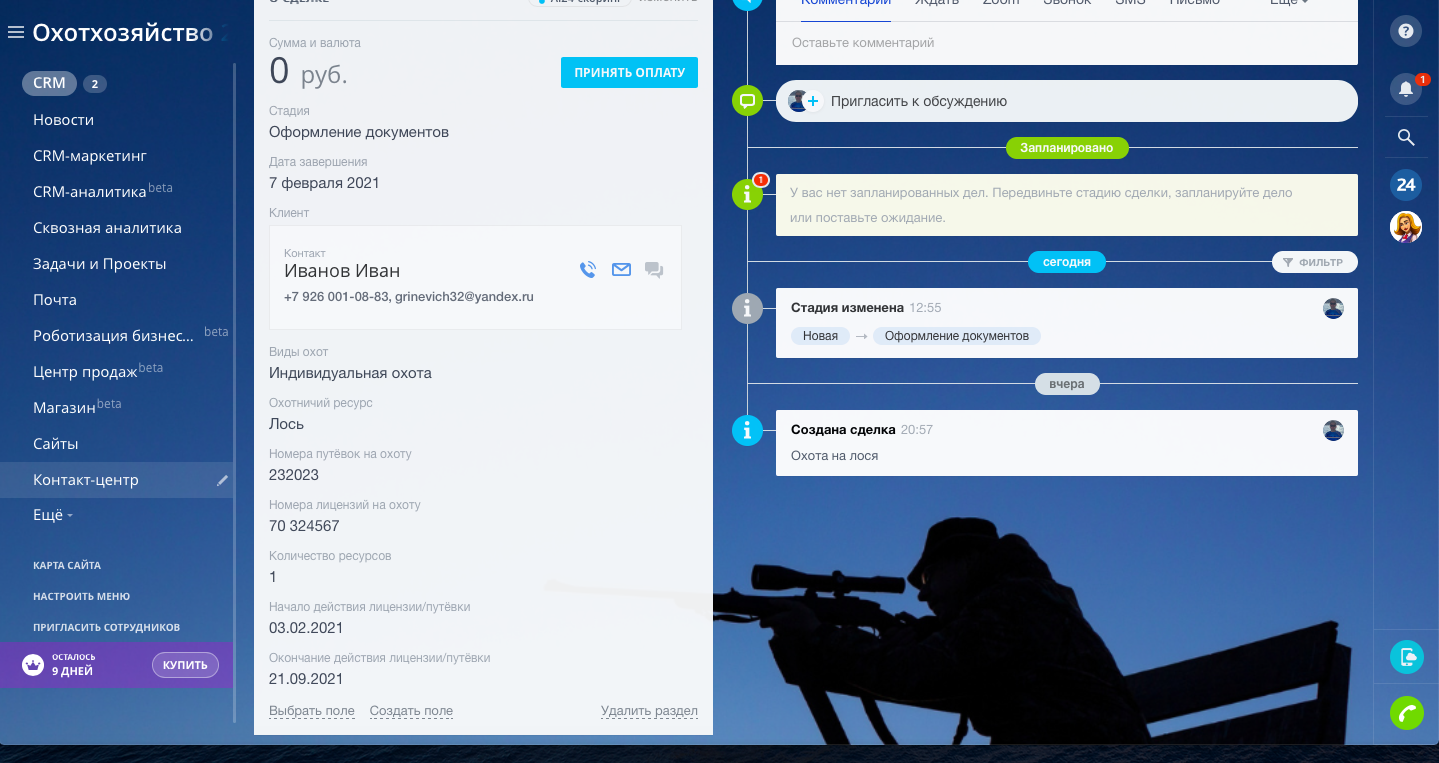This screenshot has height=763, width=1439.
Task: Click the license number 70 324567
Action: [304, 526]
